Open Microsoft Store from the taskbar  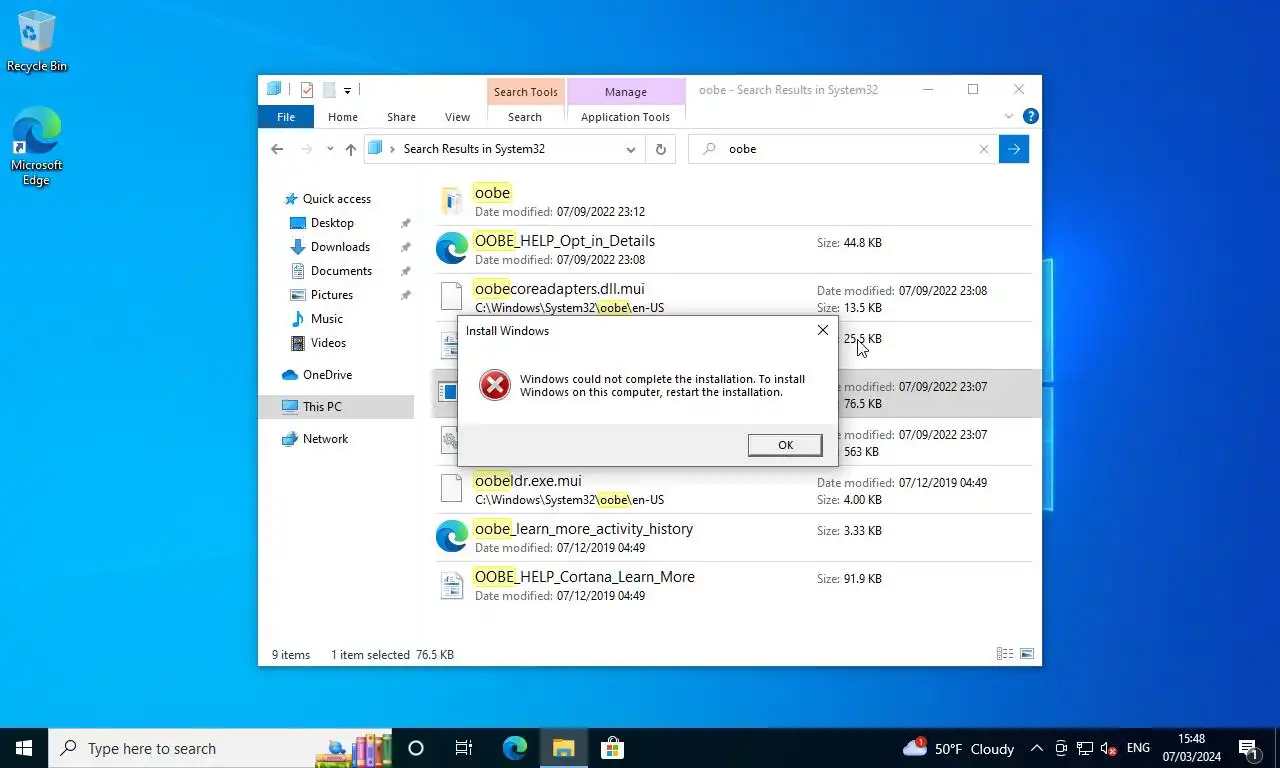612,748
